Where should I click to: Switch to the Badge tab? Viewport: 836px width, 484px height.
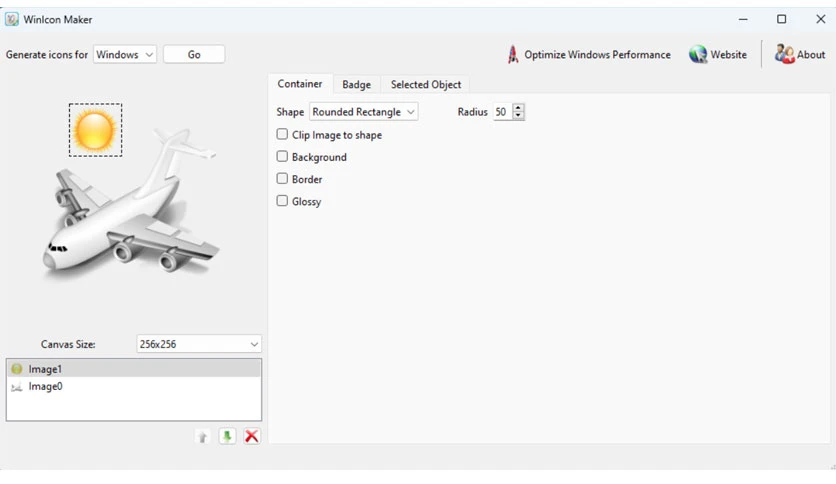(x=357, y=85)
